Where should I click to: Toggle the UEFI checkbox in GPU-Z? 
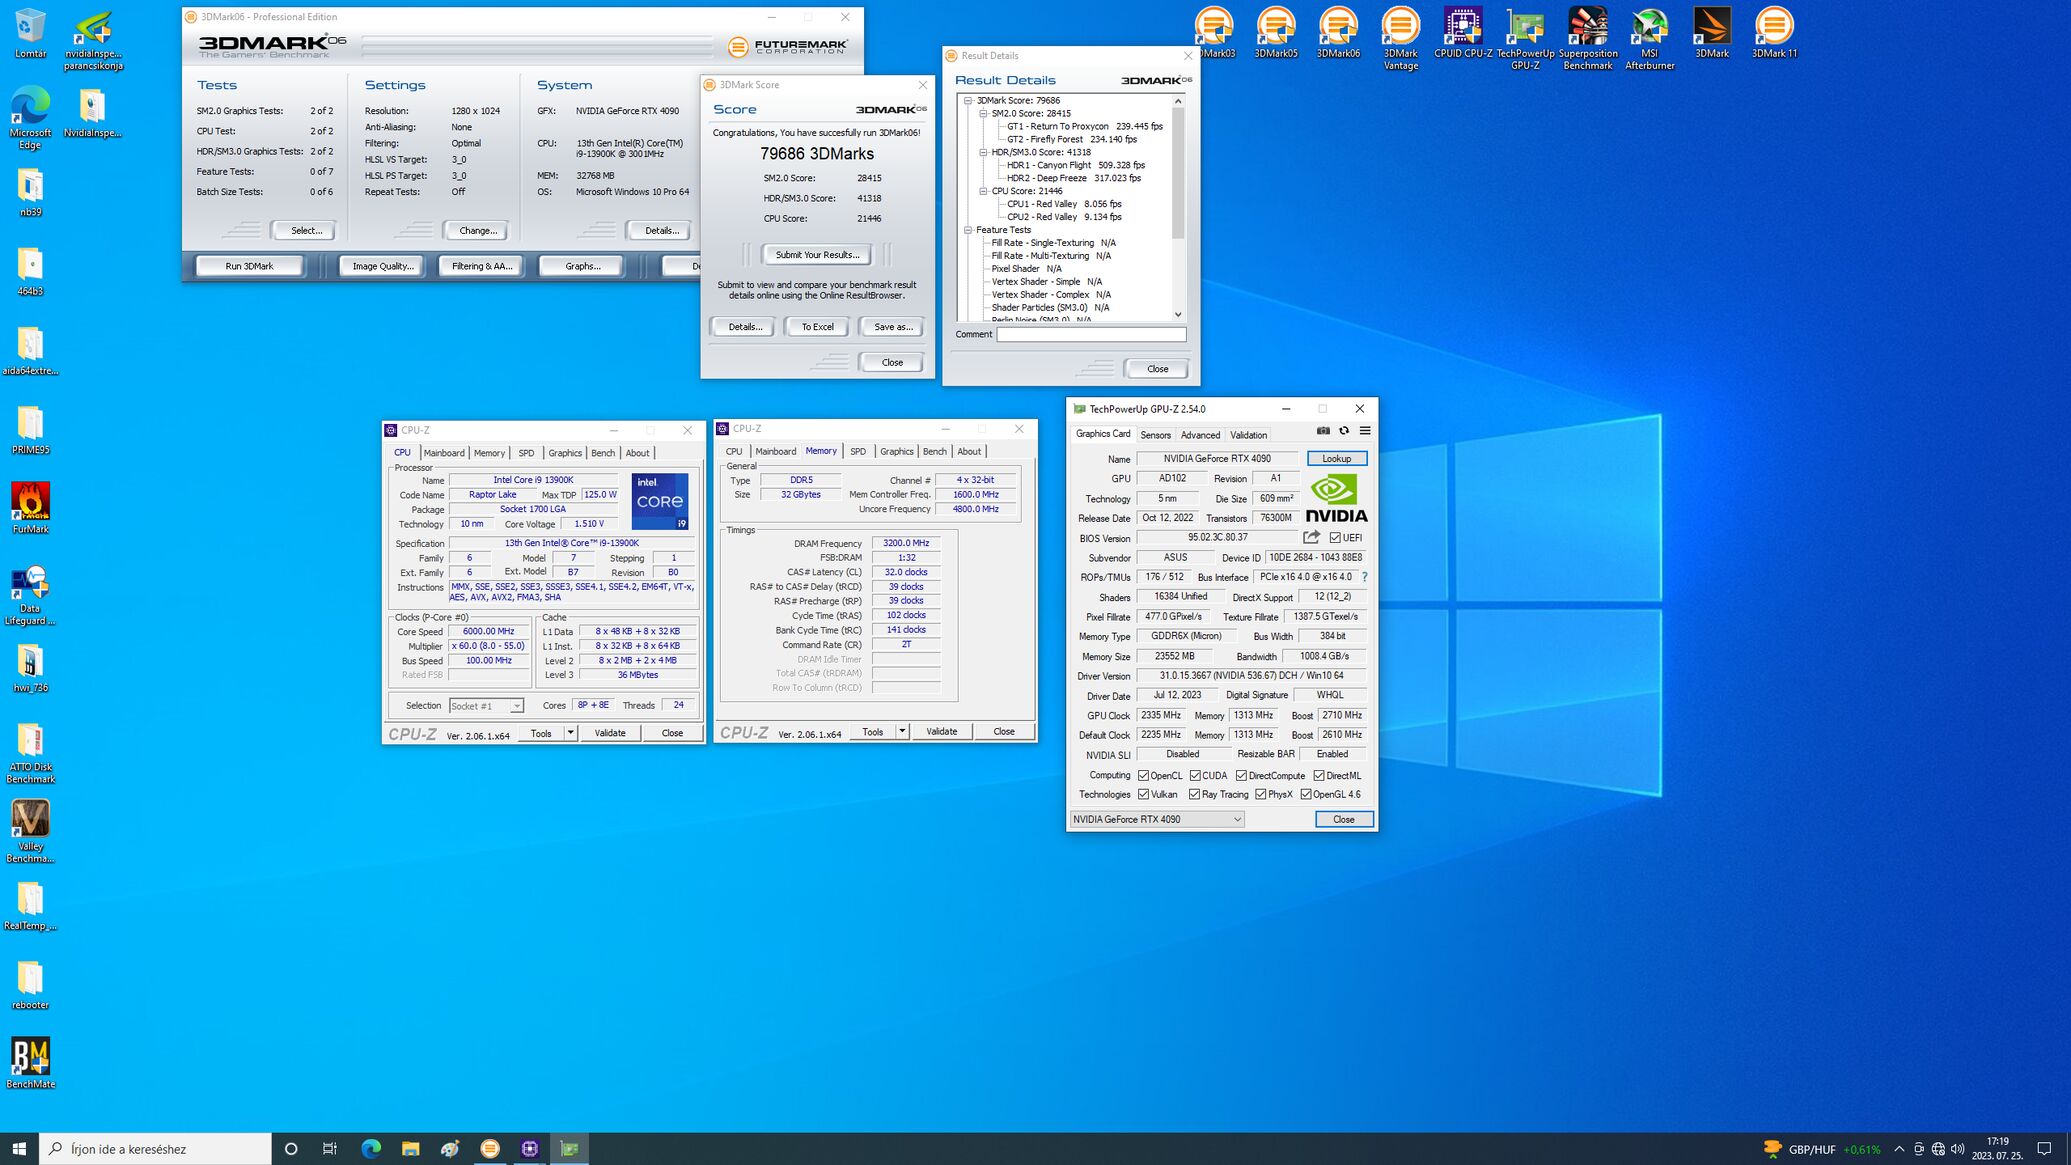[x=1335, y=538]
